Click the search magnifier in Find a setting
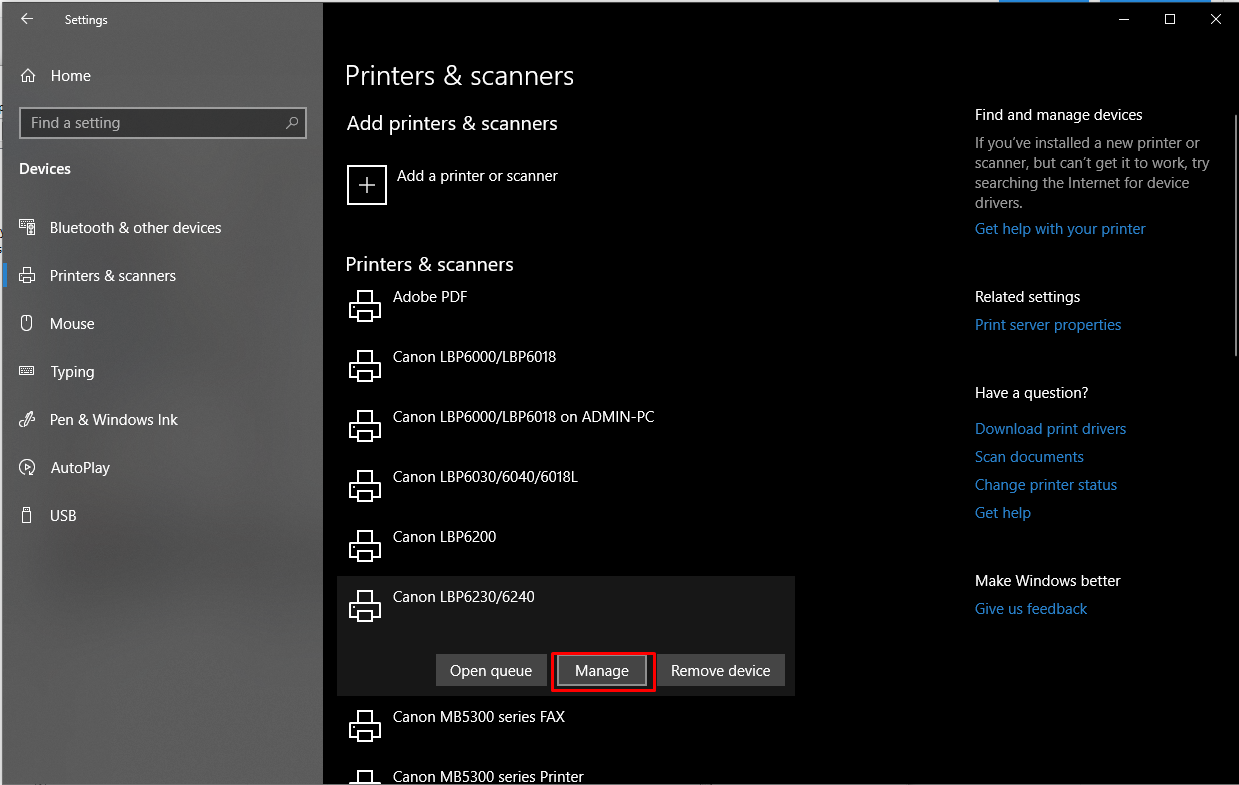This screenshot has height=785, width=1239. [x=292, y=123]
